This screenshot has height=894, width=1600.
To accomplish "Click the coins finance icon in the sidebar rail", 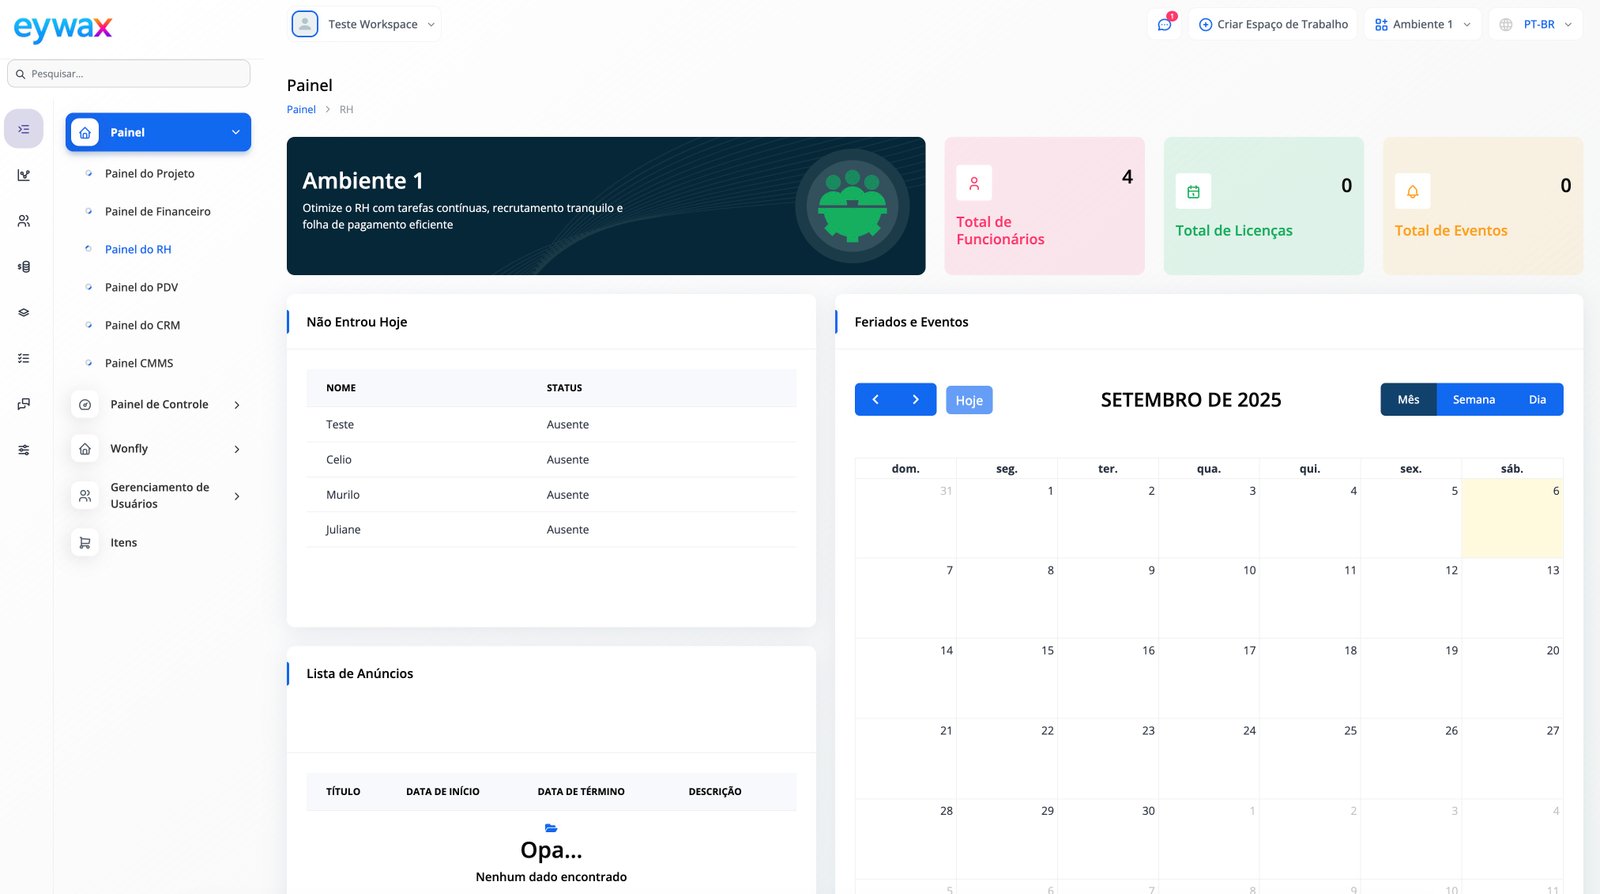I will (24, 267).
